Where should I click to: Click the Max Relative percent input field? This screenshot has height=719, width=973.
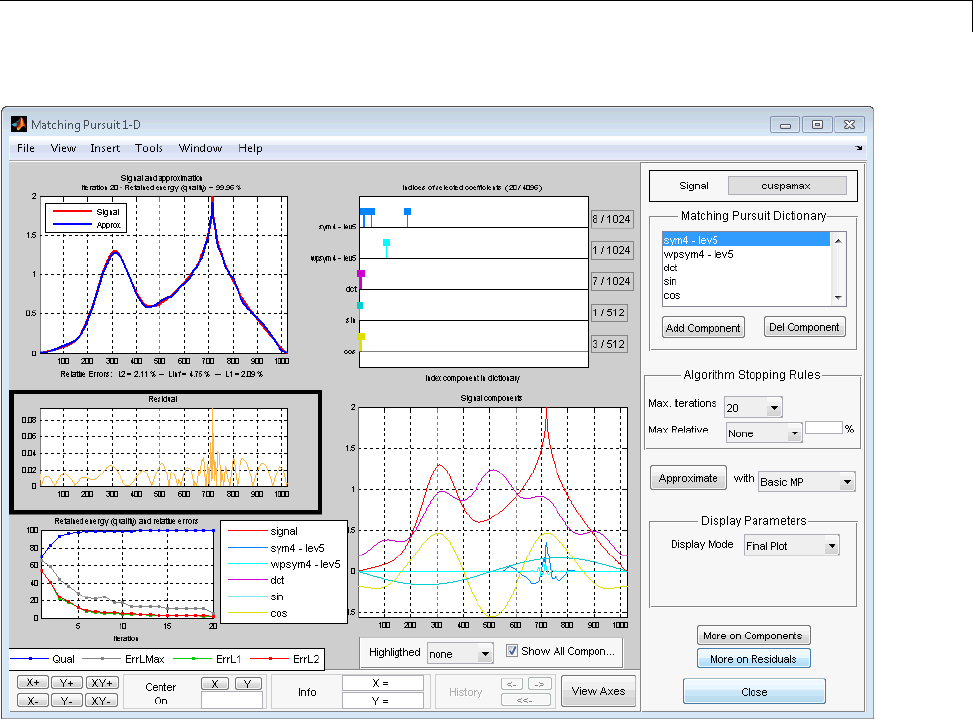825,427
